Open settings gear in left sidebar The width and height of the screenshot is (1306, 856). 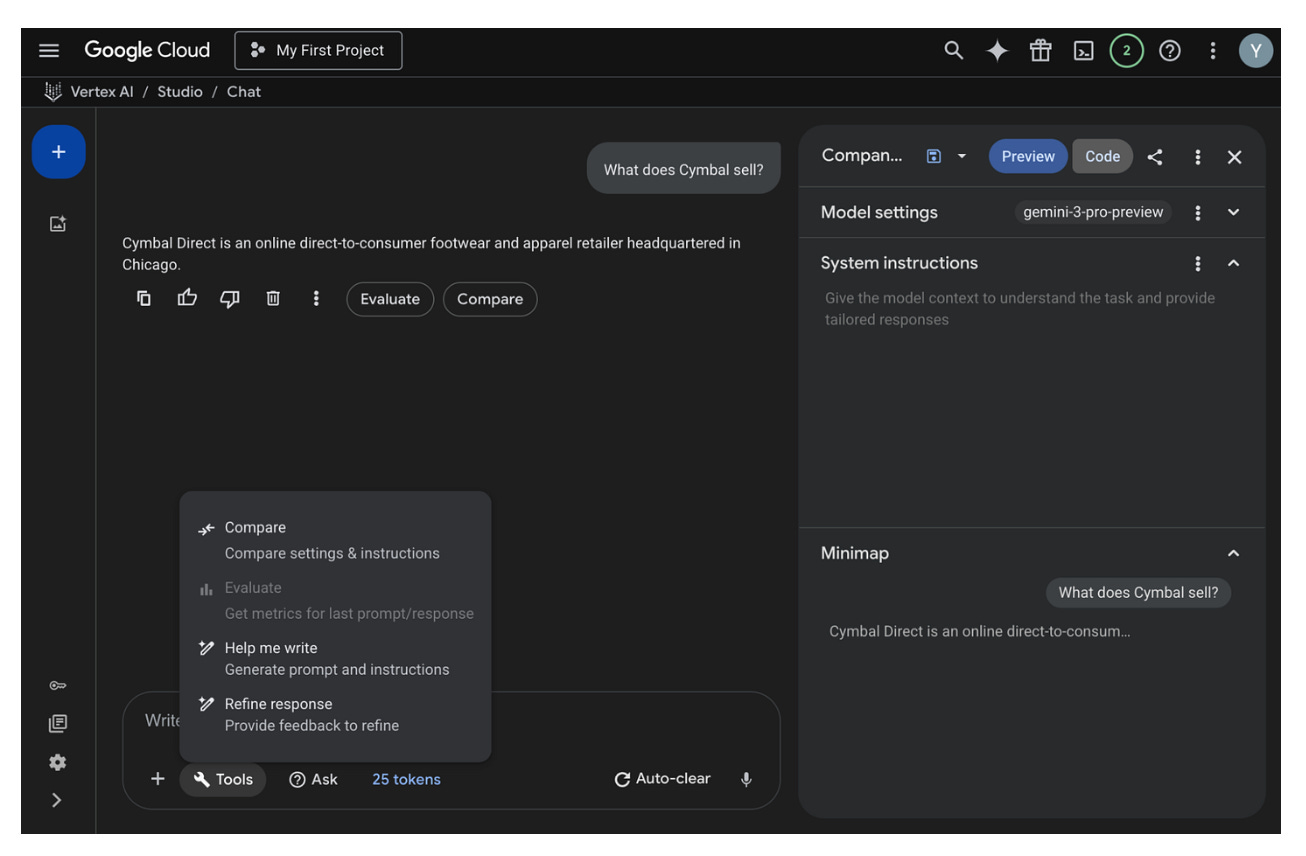click(58, 762)
